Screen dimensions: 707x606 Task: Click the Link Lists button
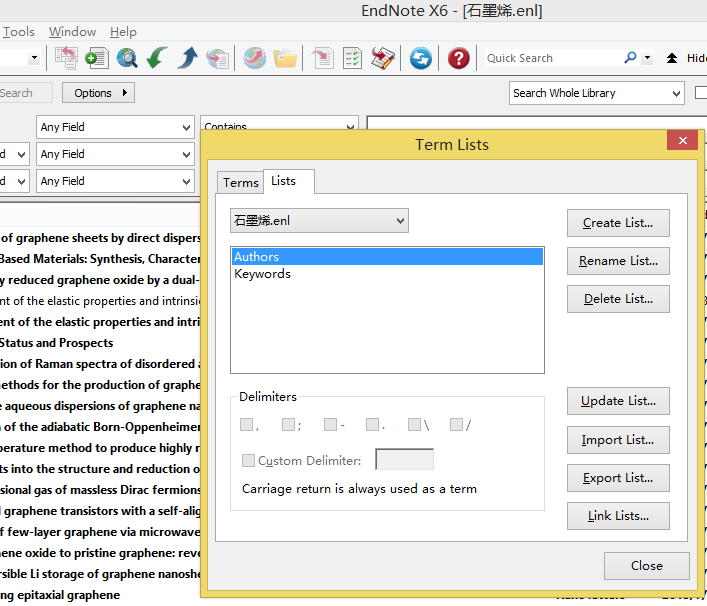click(618, 516)
